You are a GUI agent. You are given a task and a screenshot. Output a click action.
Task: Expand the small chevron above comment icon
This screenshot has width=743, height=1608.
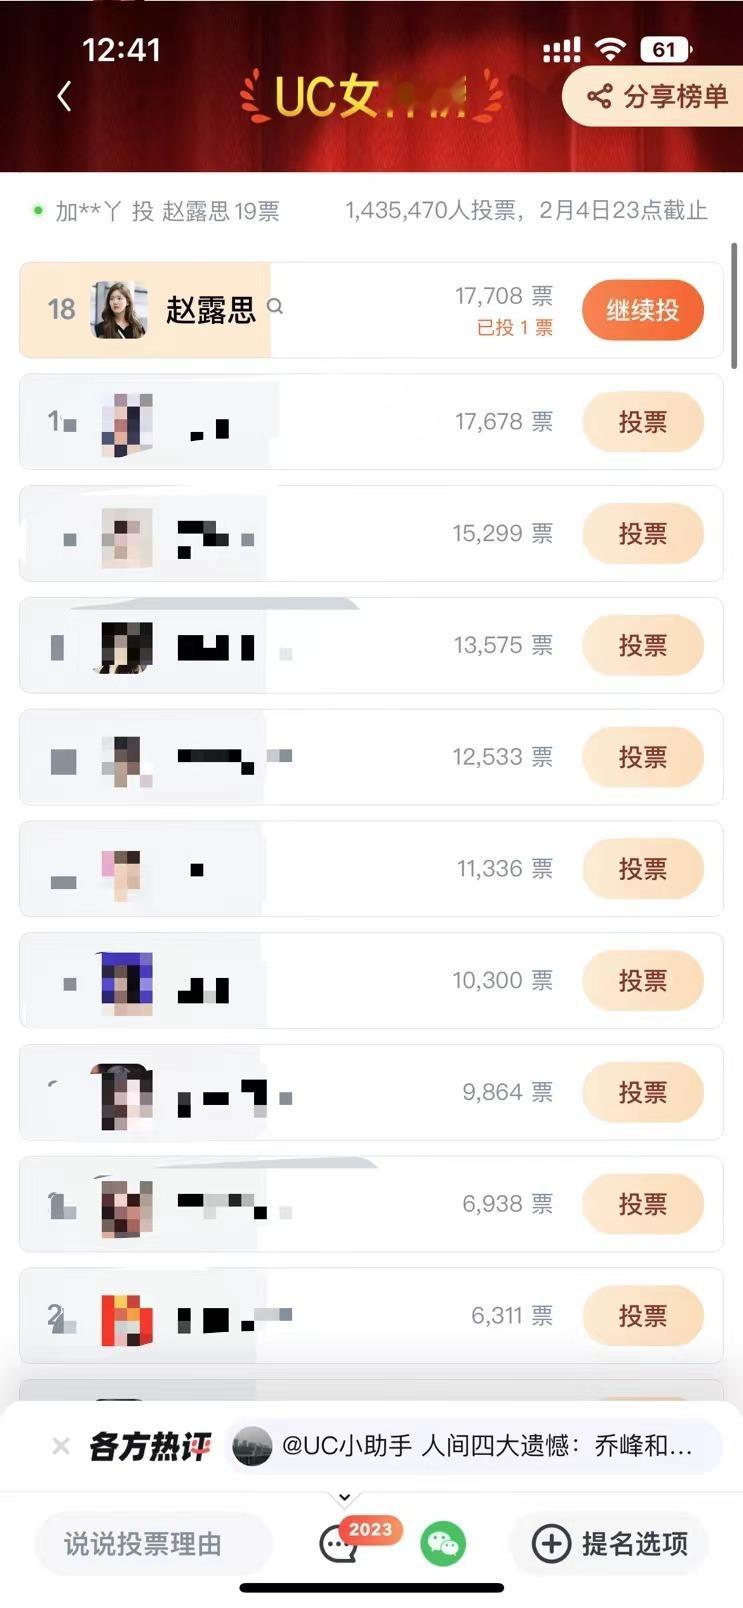[344, 1497]
